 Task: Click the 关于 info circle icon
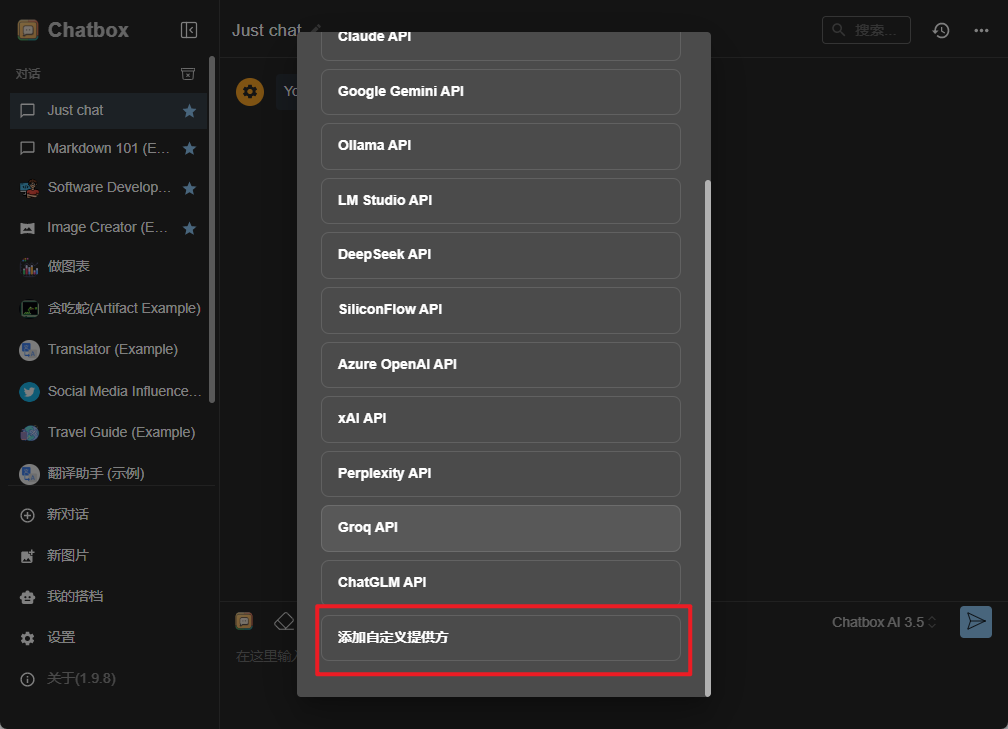click(27, 680)
